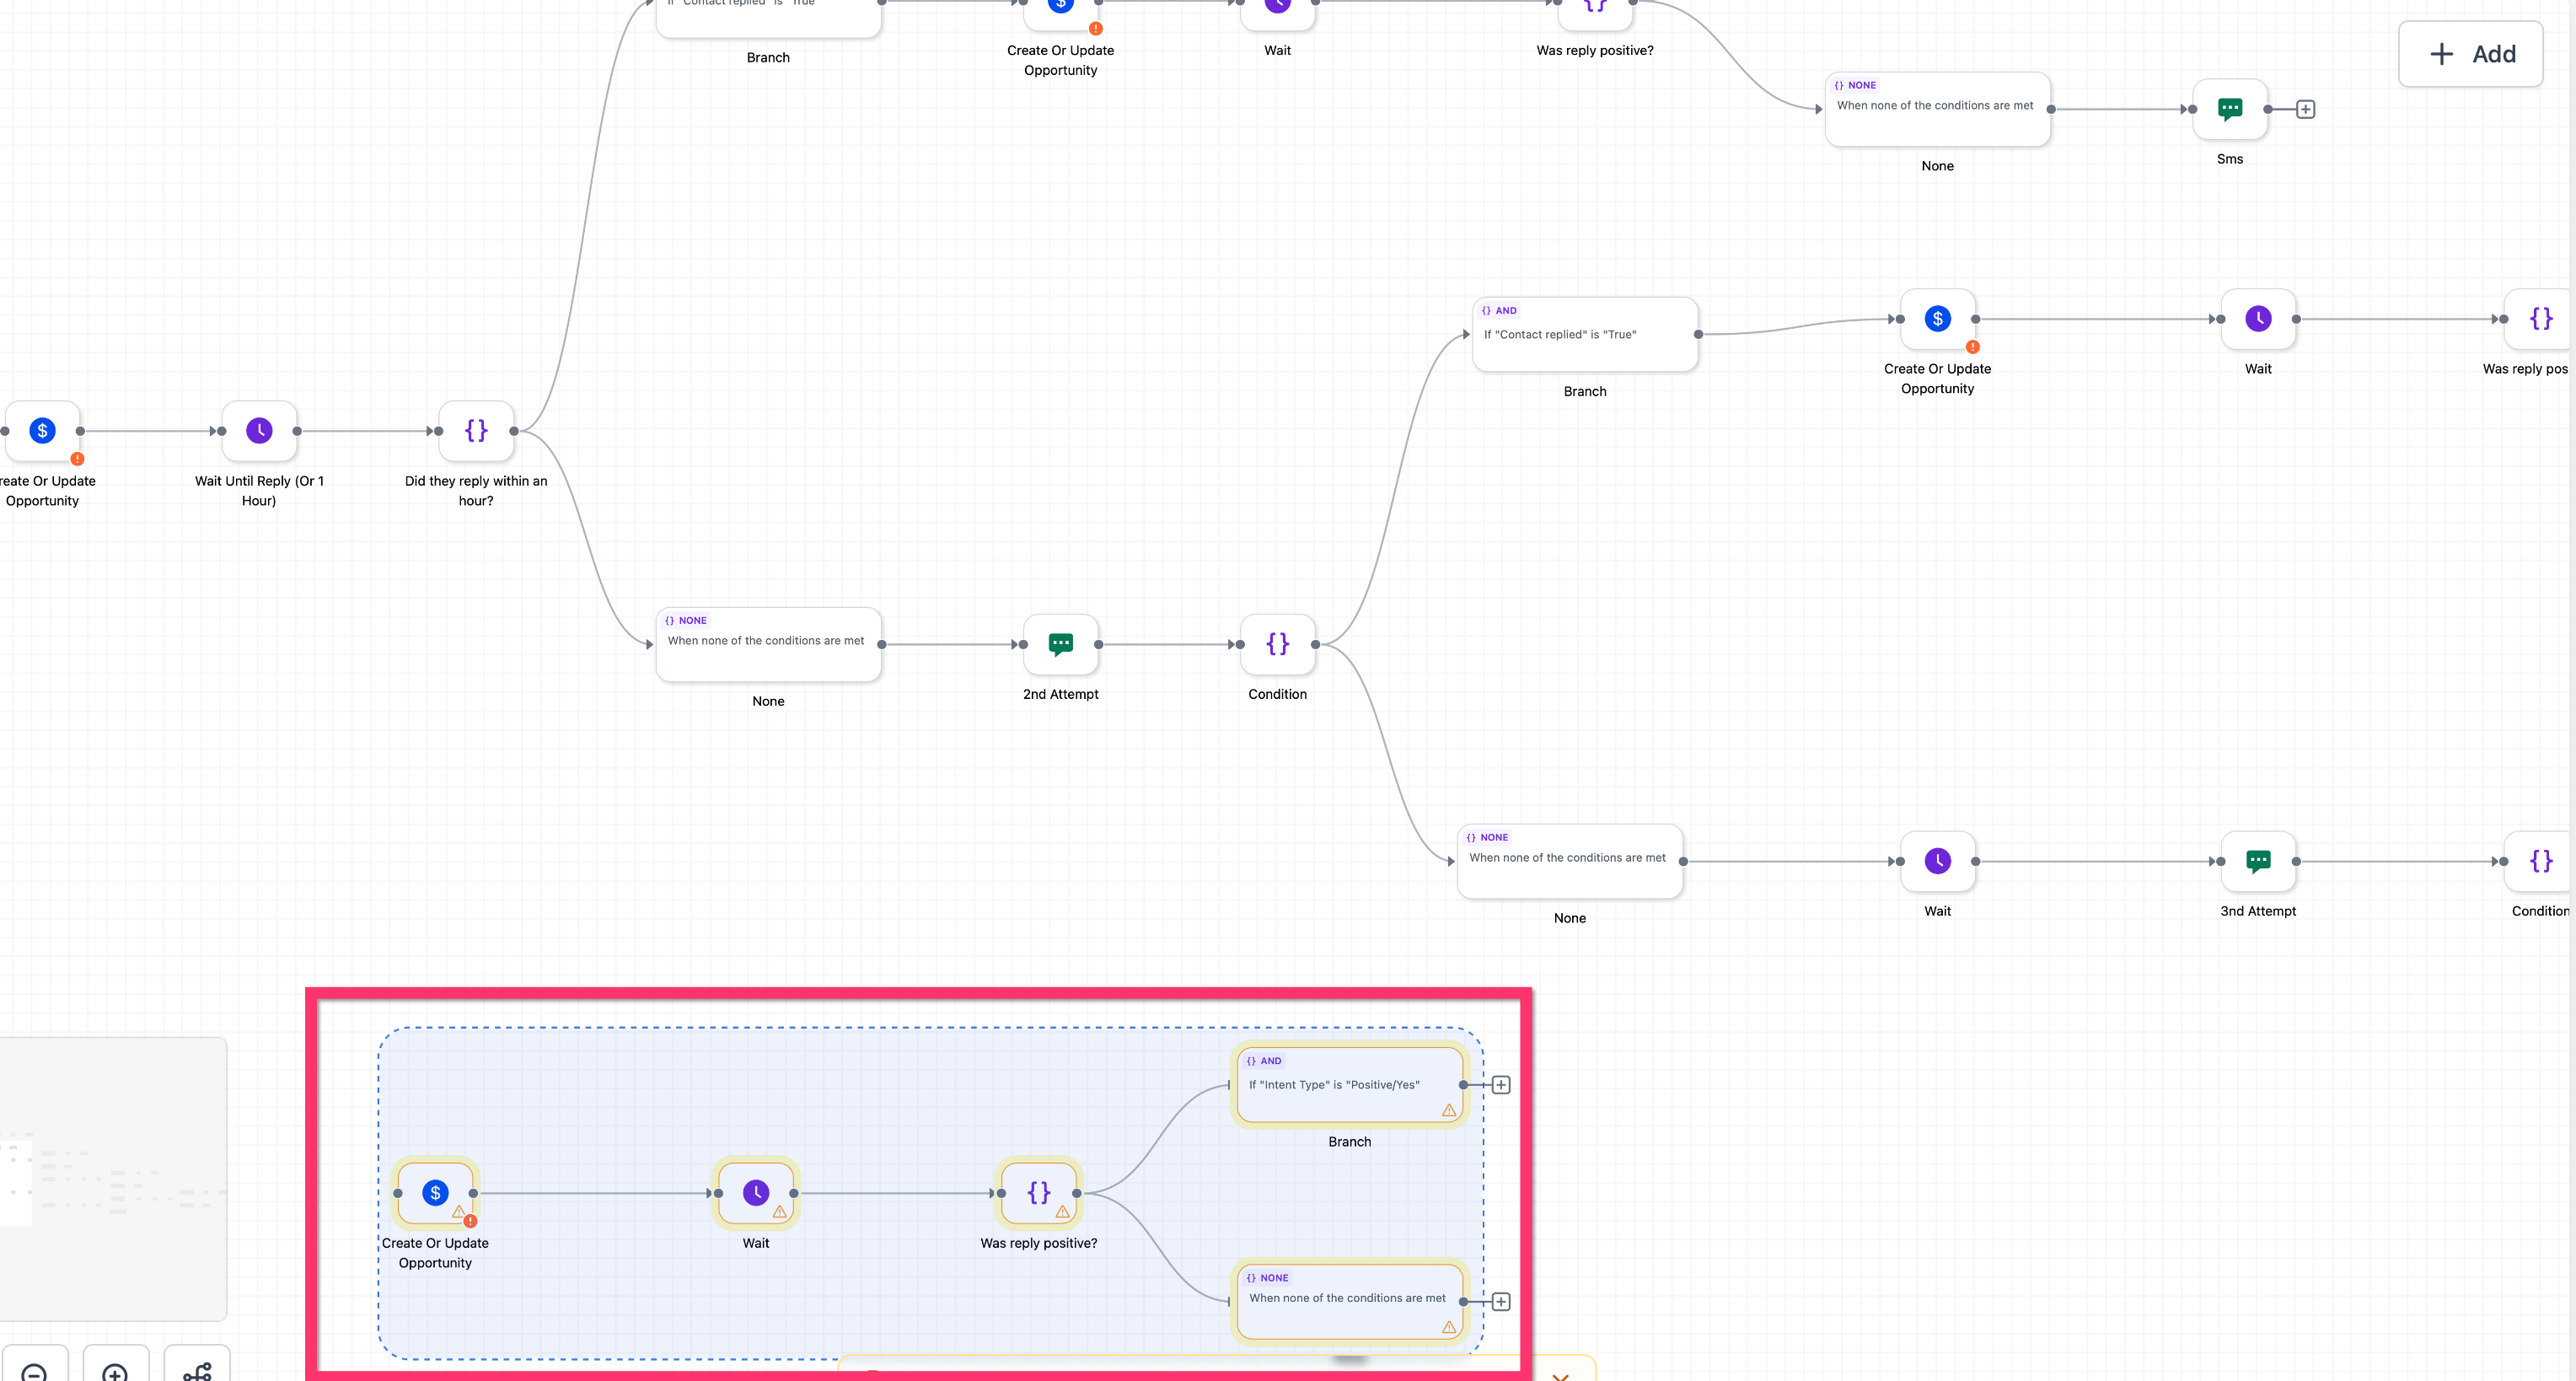Open Wait node after right-side opportunity node
The width and height of the screenshot is (2576, 1381).
[x=2258, y=319]
